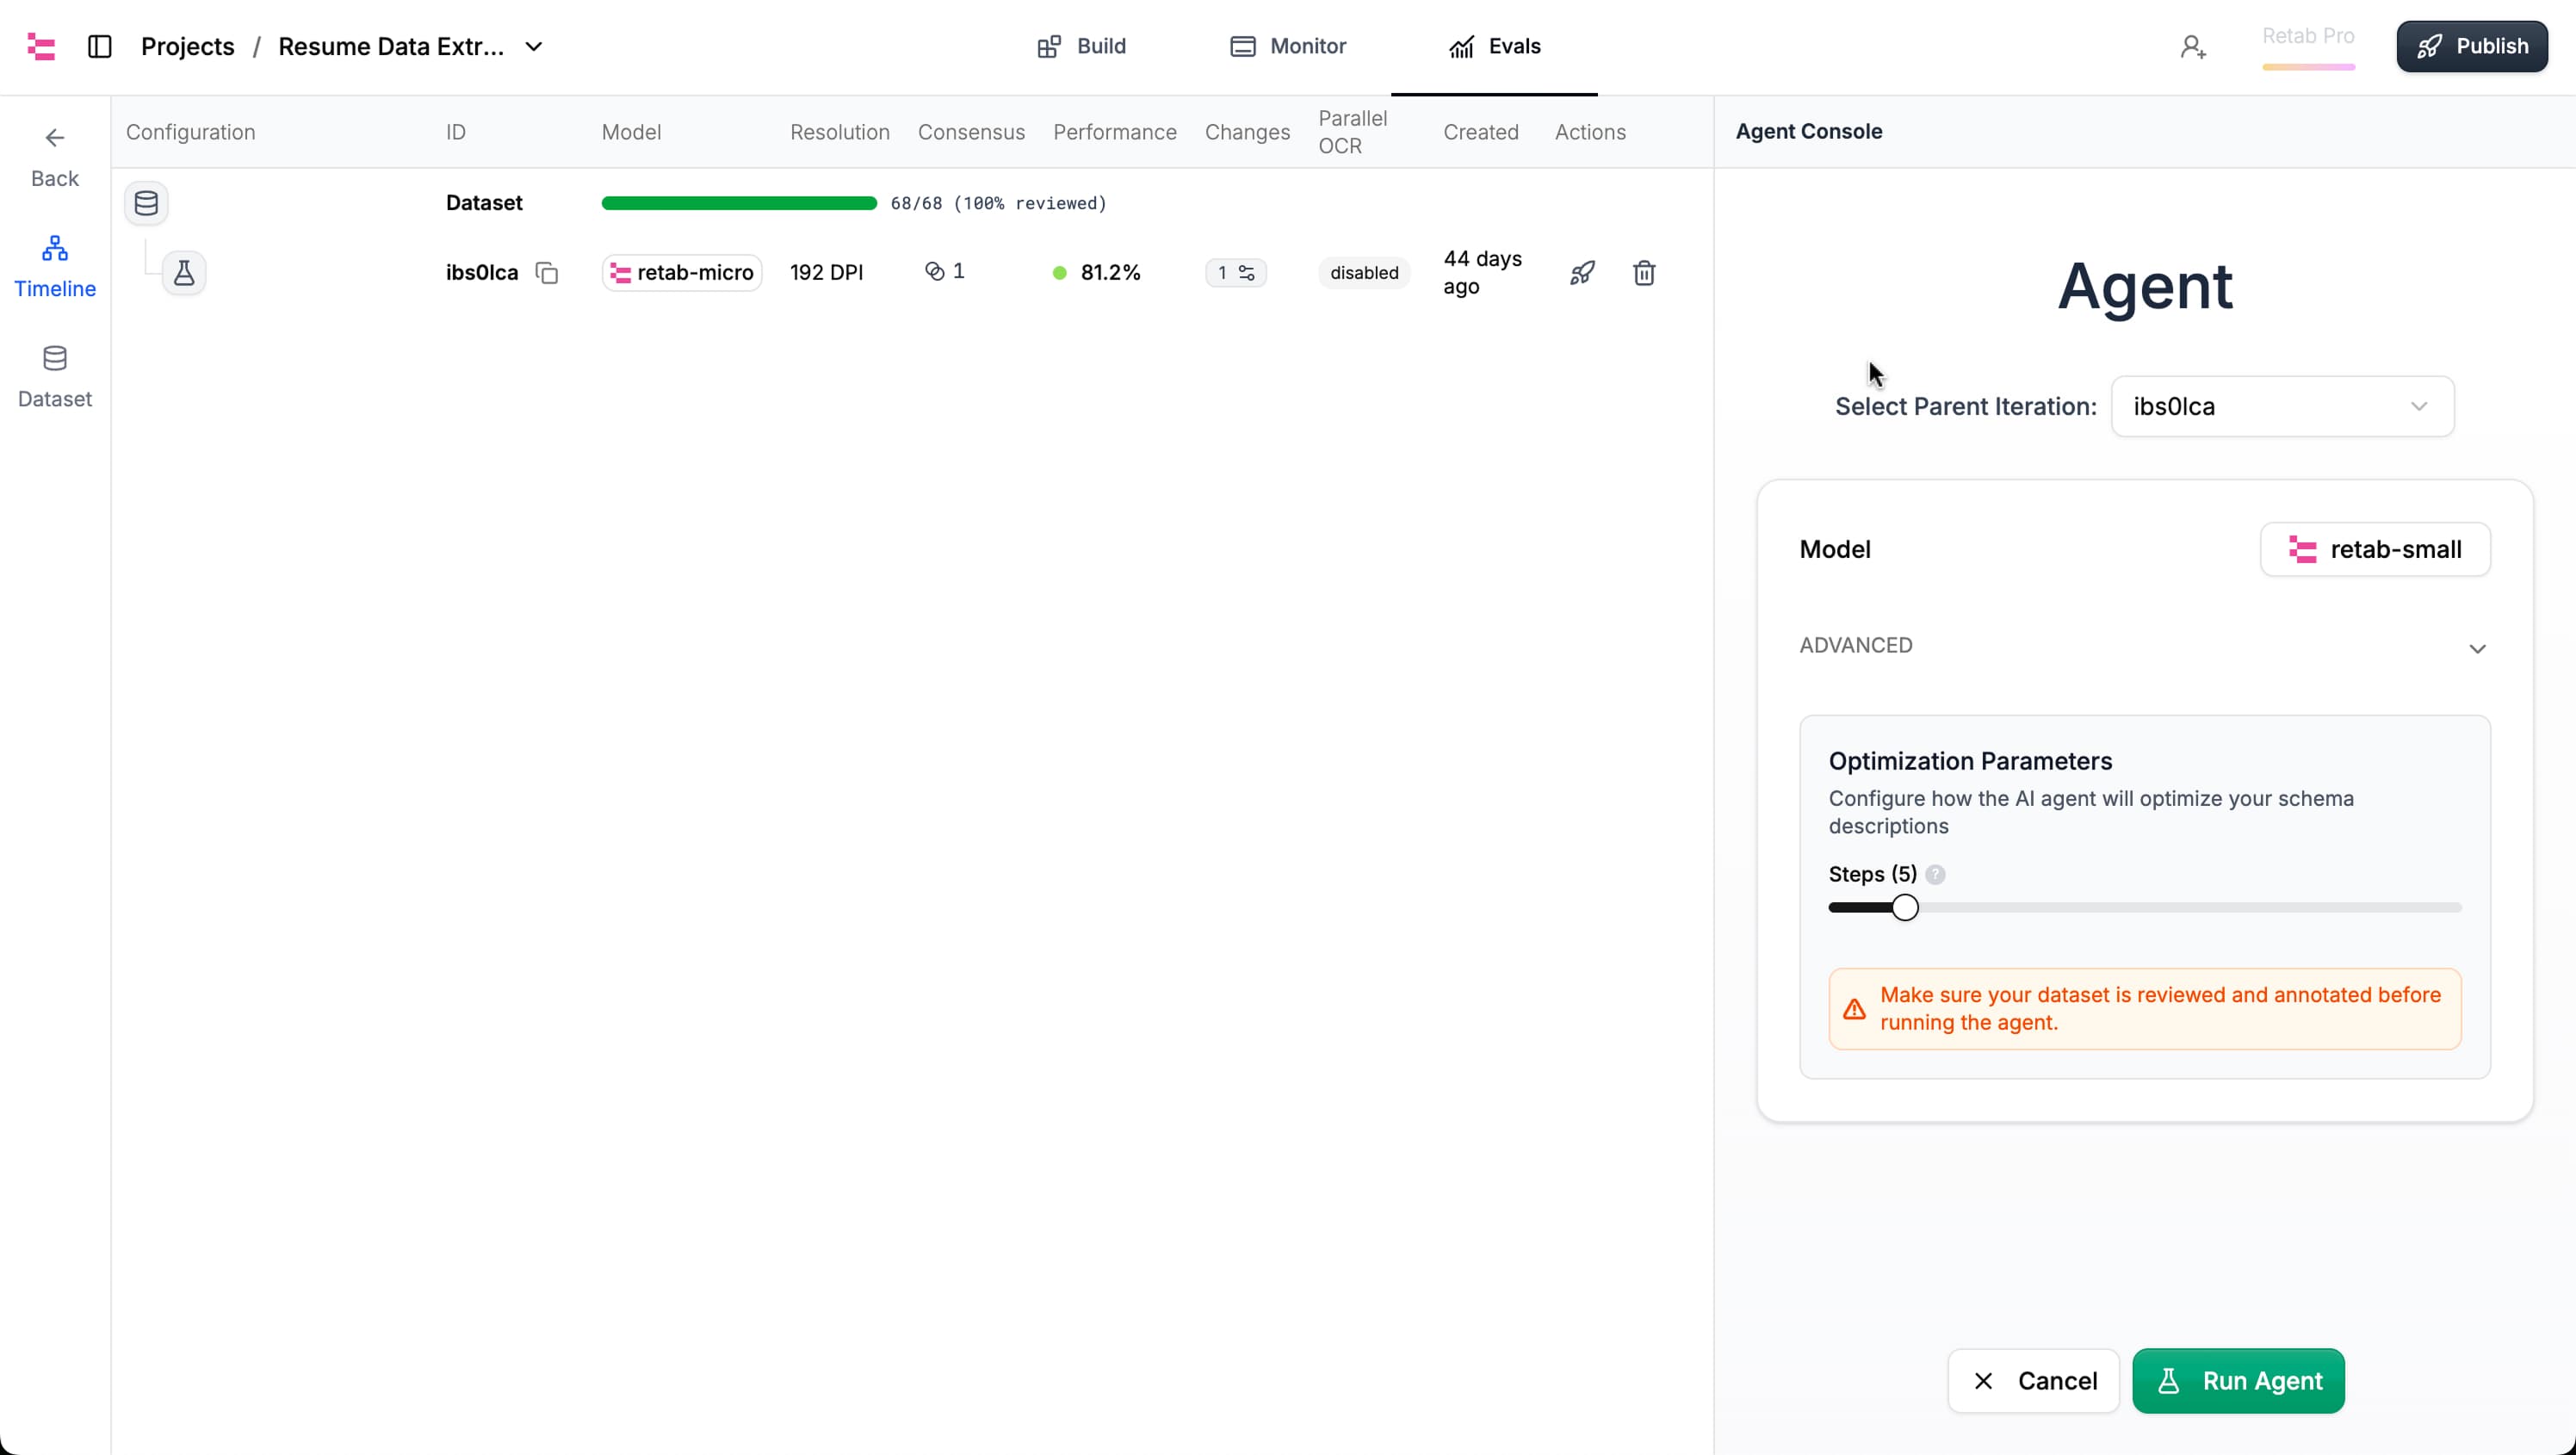Select the flask experiment icon on the iteration row

coord(184,272)
